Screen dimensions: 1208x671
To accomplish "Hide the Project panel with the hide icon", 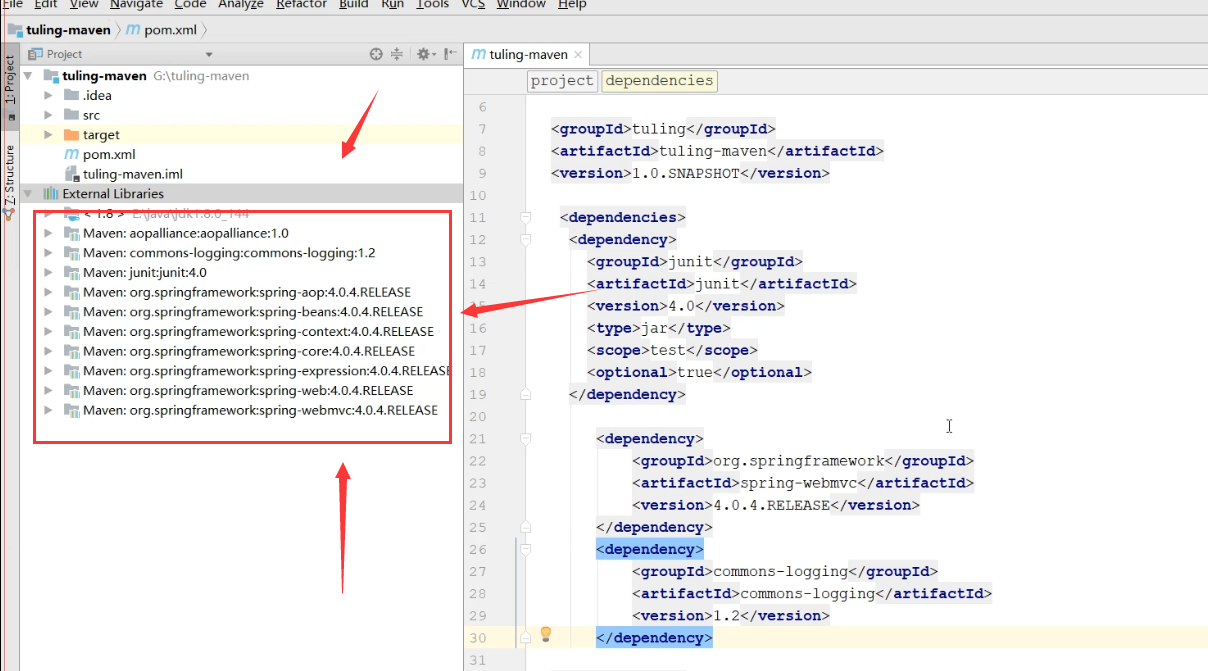I will [x=451, y=54].
